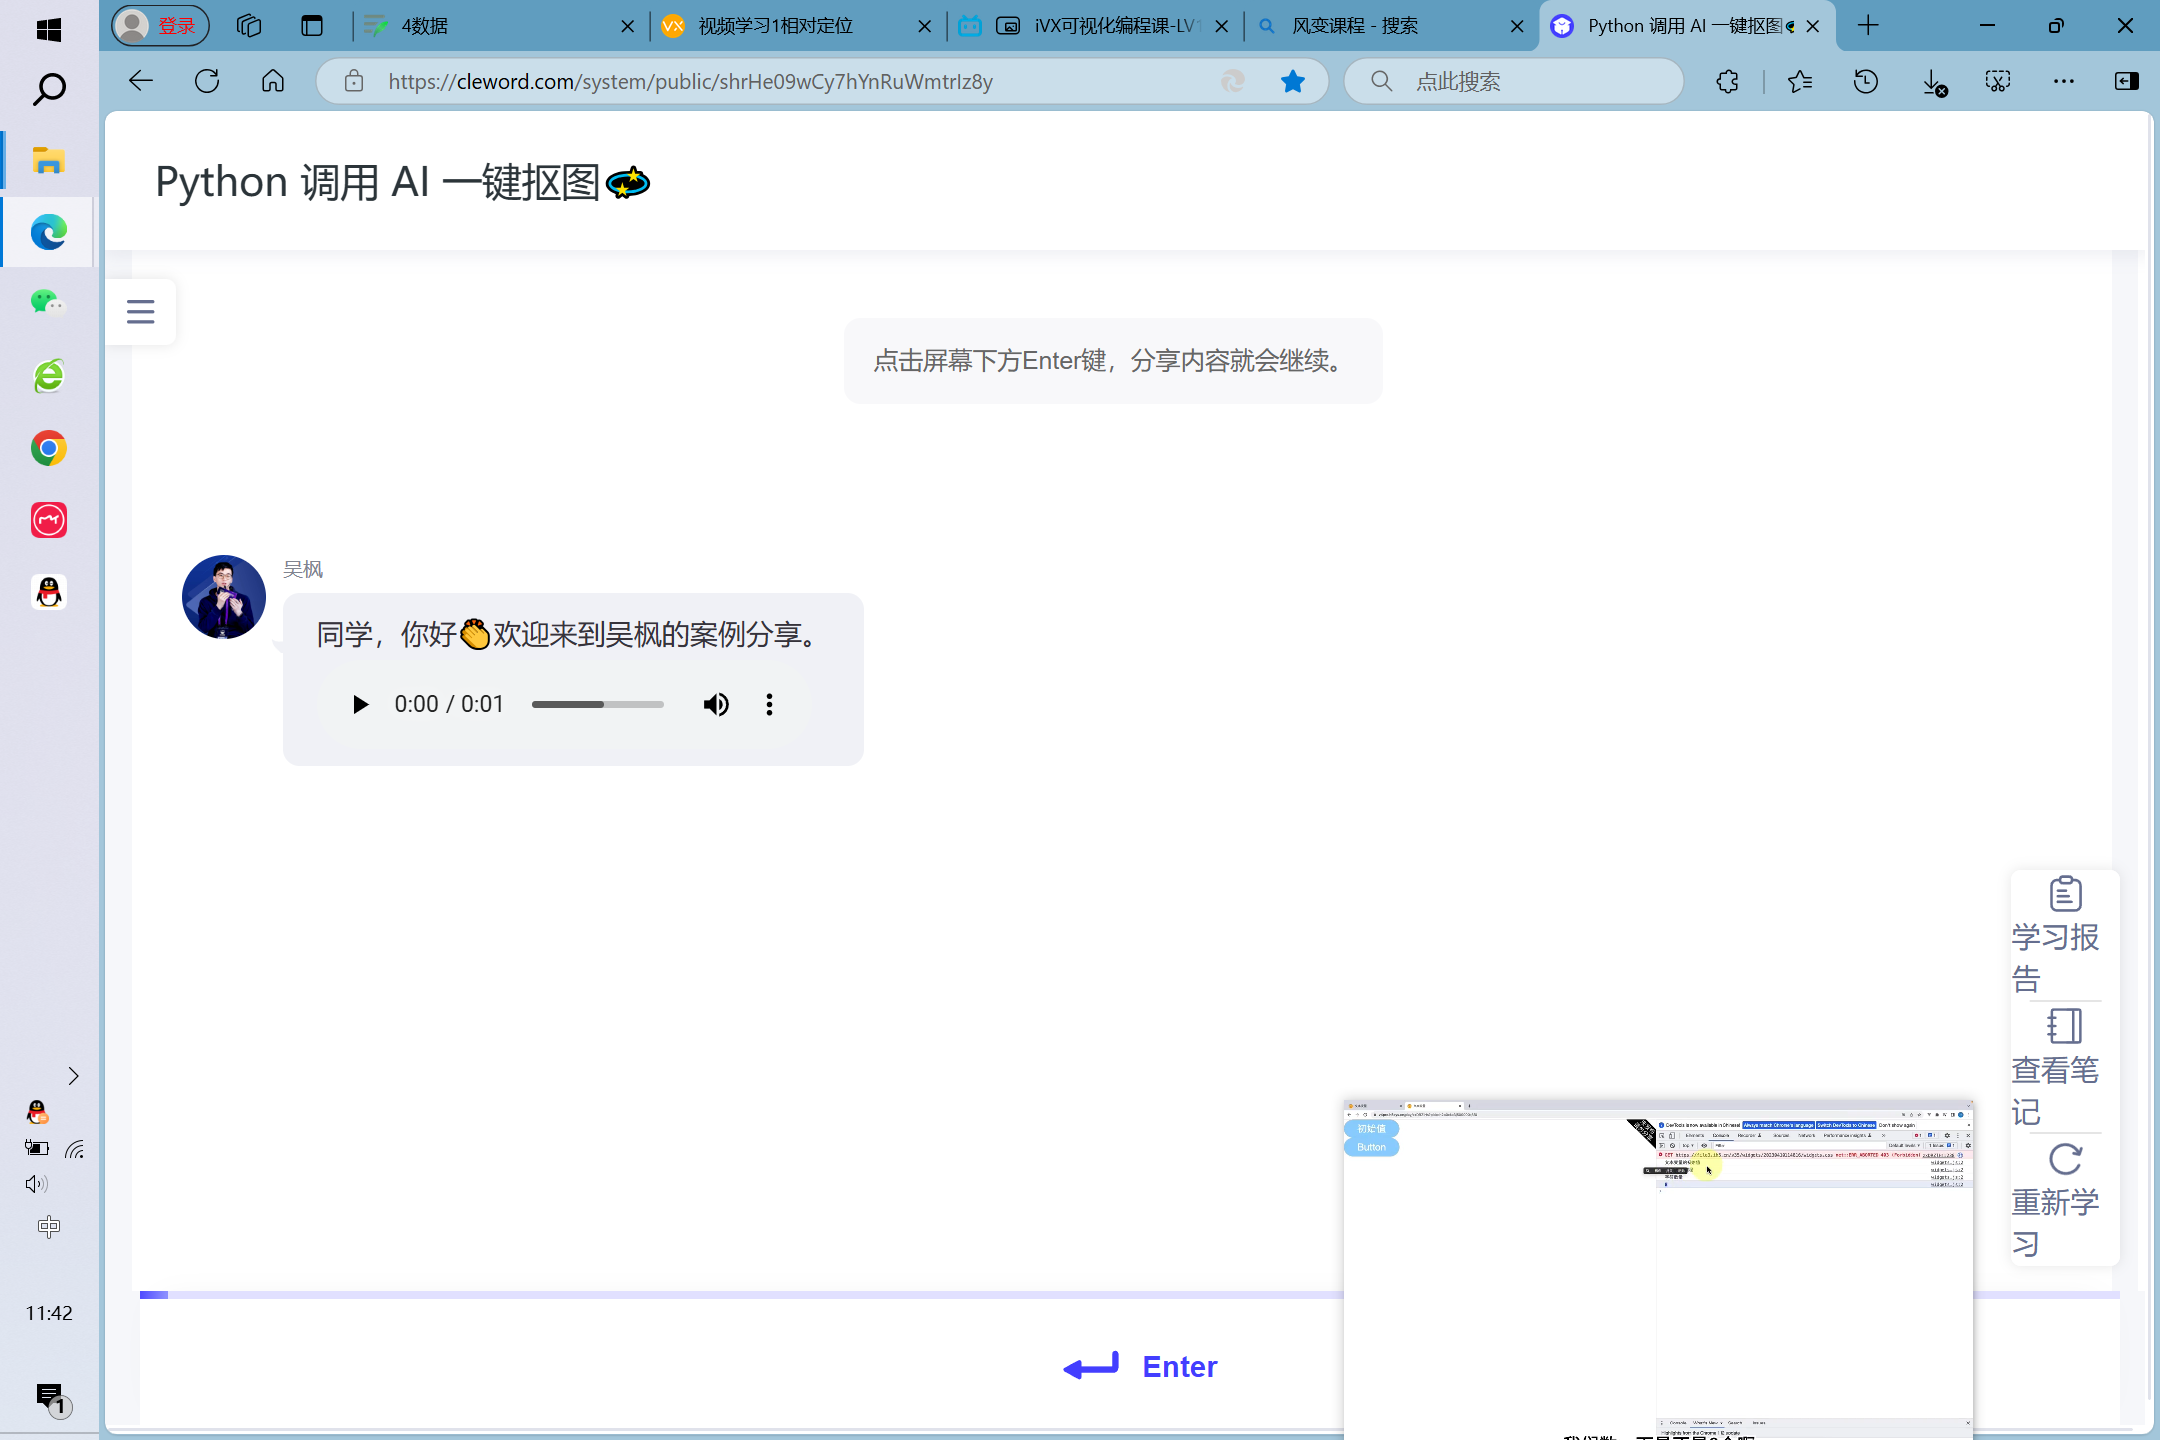Open browsing history icon

(x=1865, y=81)
